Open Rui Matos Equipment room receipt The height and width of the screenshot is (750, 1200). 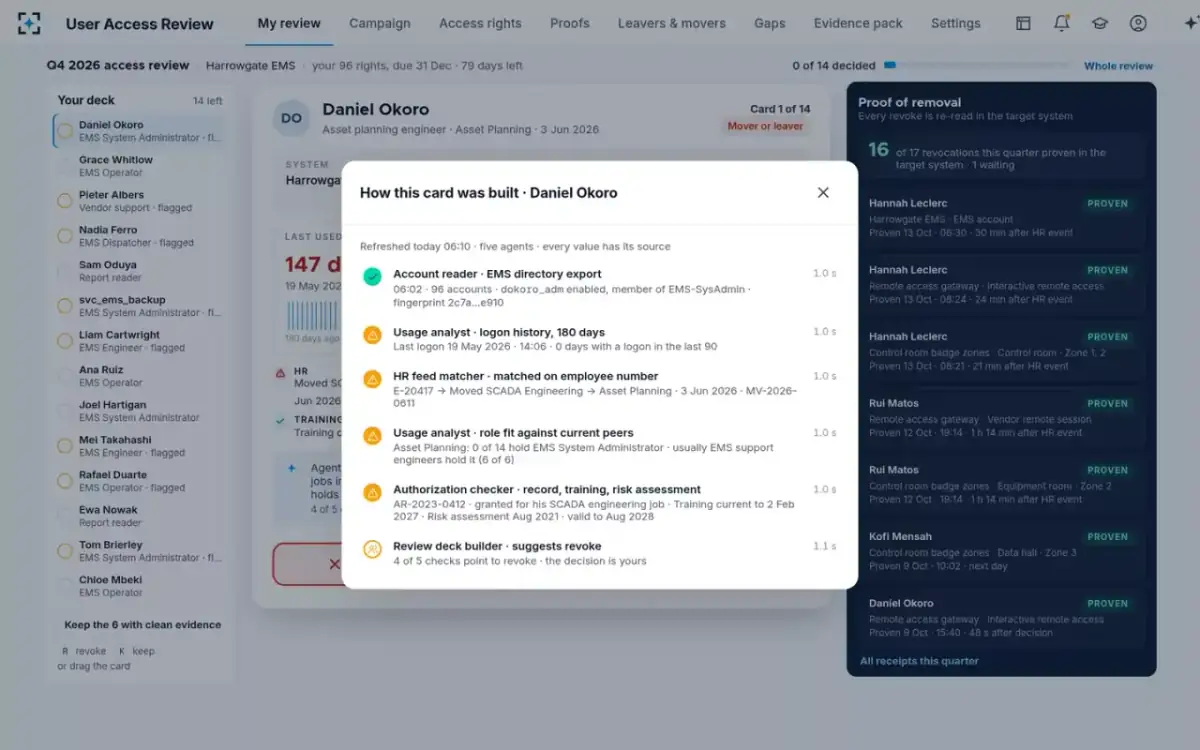coord(1001,484)
